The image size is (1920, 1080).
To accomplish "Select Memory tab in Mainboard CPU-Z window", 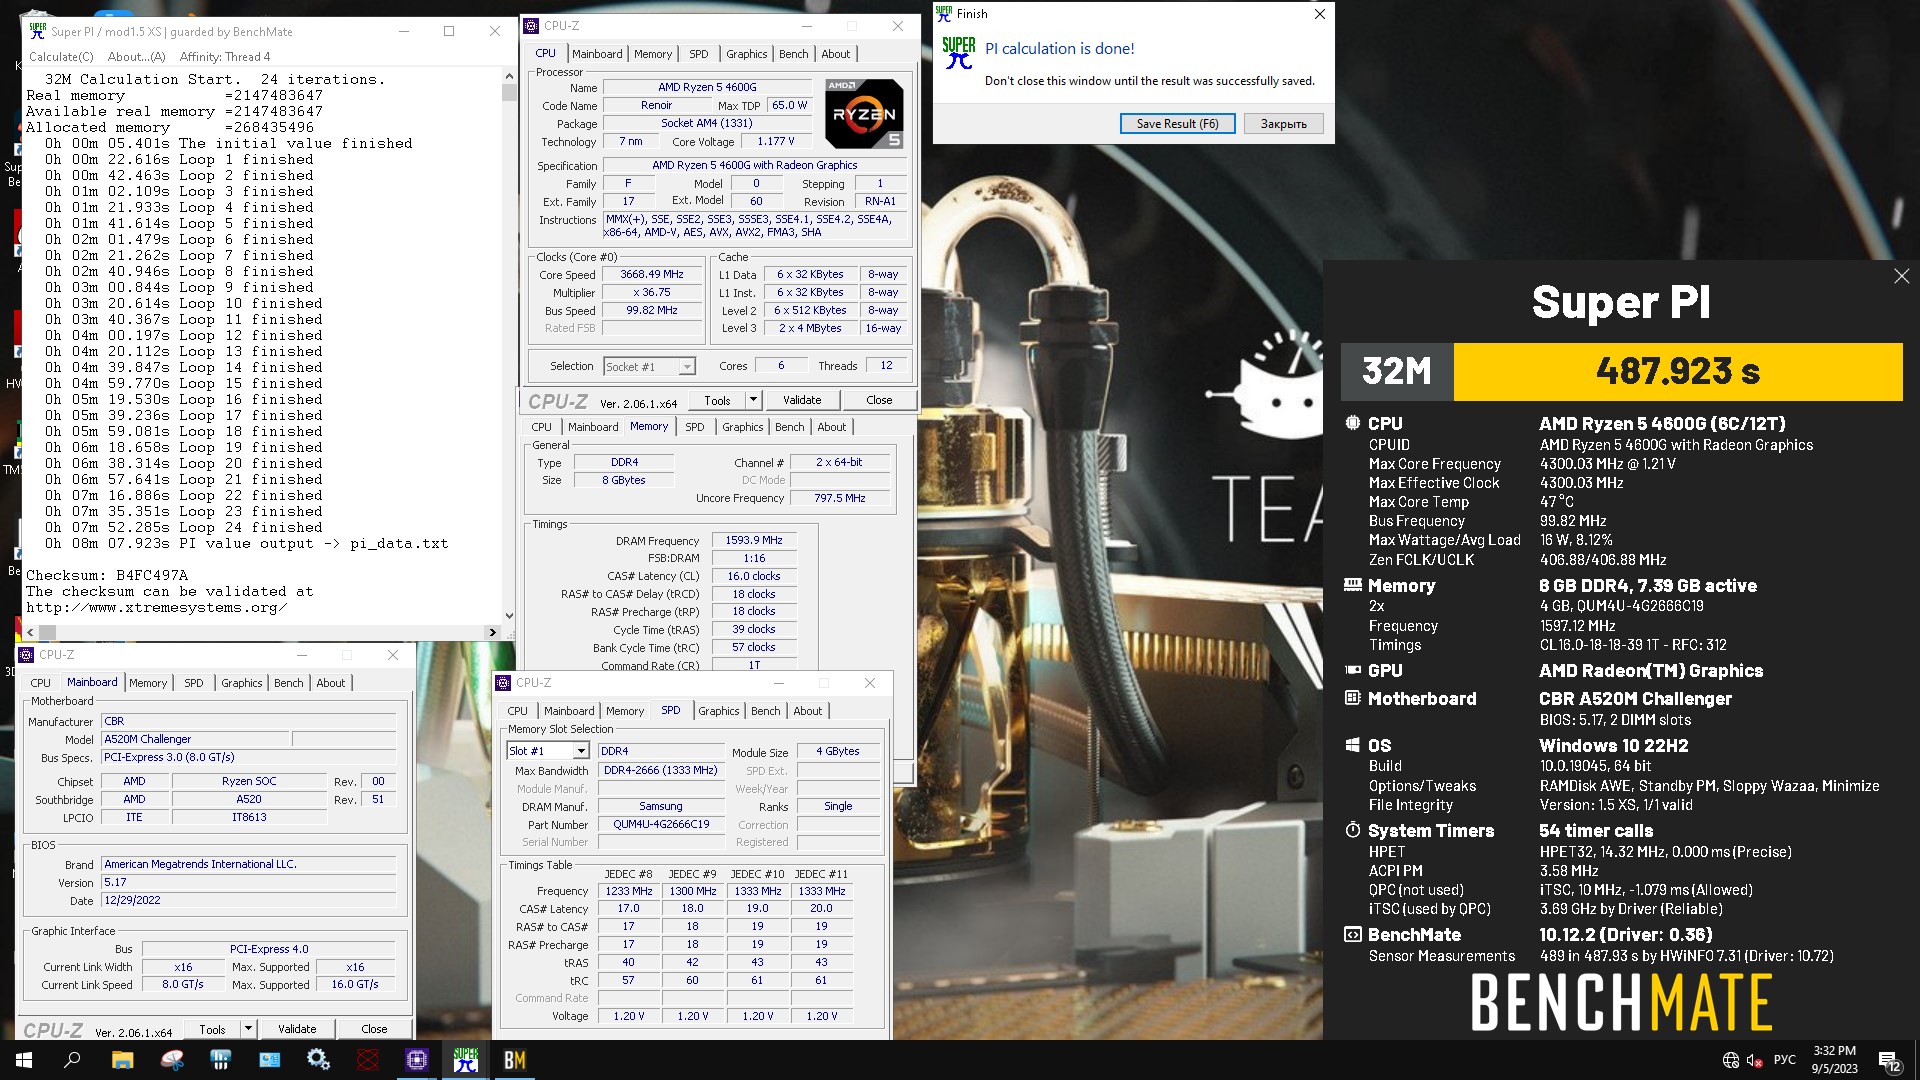I will tap(148, 683).
